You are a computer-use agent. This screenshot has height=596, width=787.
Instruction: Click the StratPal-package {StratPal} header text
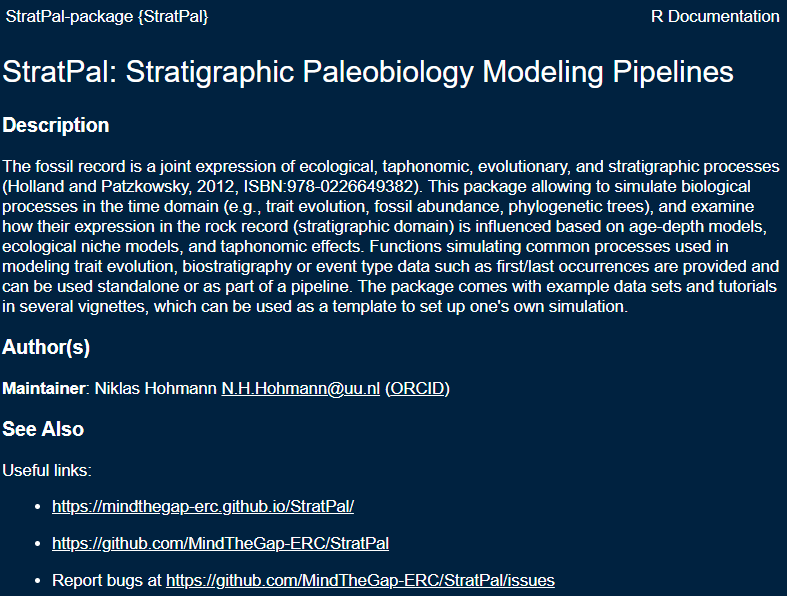107,16
